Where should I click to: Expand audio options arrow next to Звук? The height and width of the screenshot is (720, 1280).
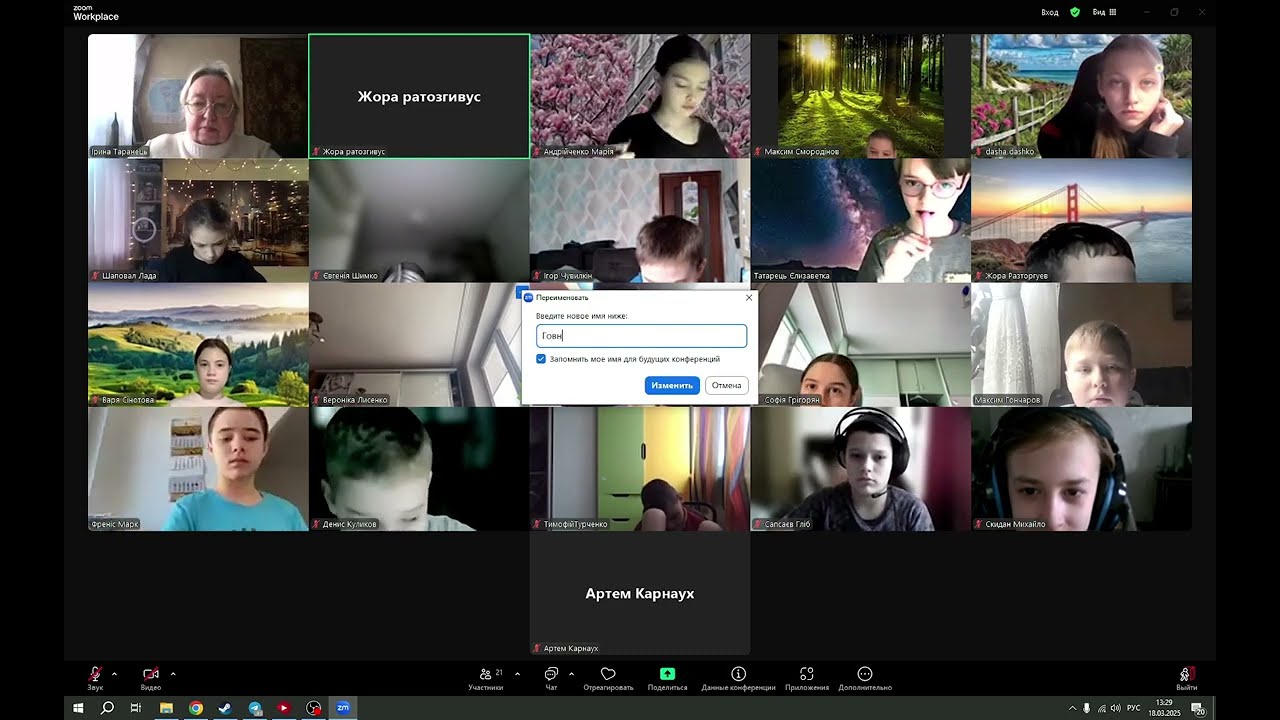(x=114, y=673)
